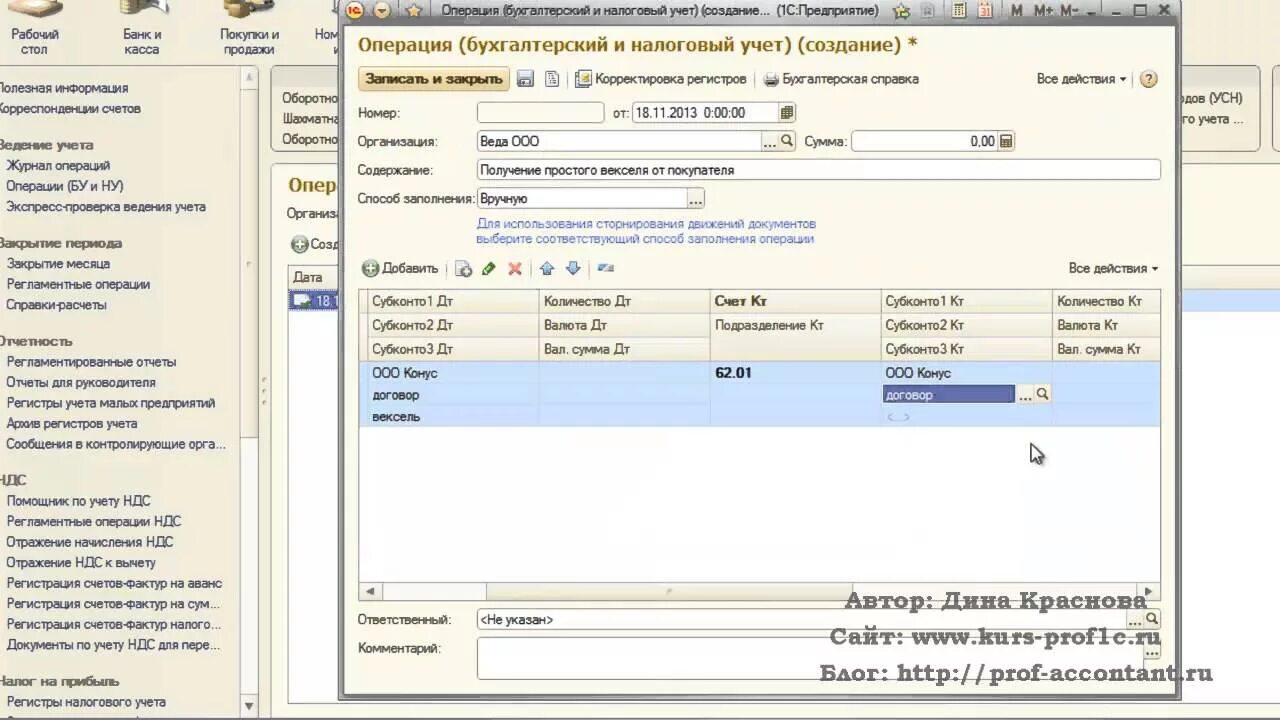The width and height of the screenshot is (1280, 720).
Task: Click the Содержание text field
Action: tap(818, 170)
